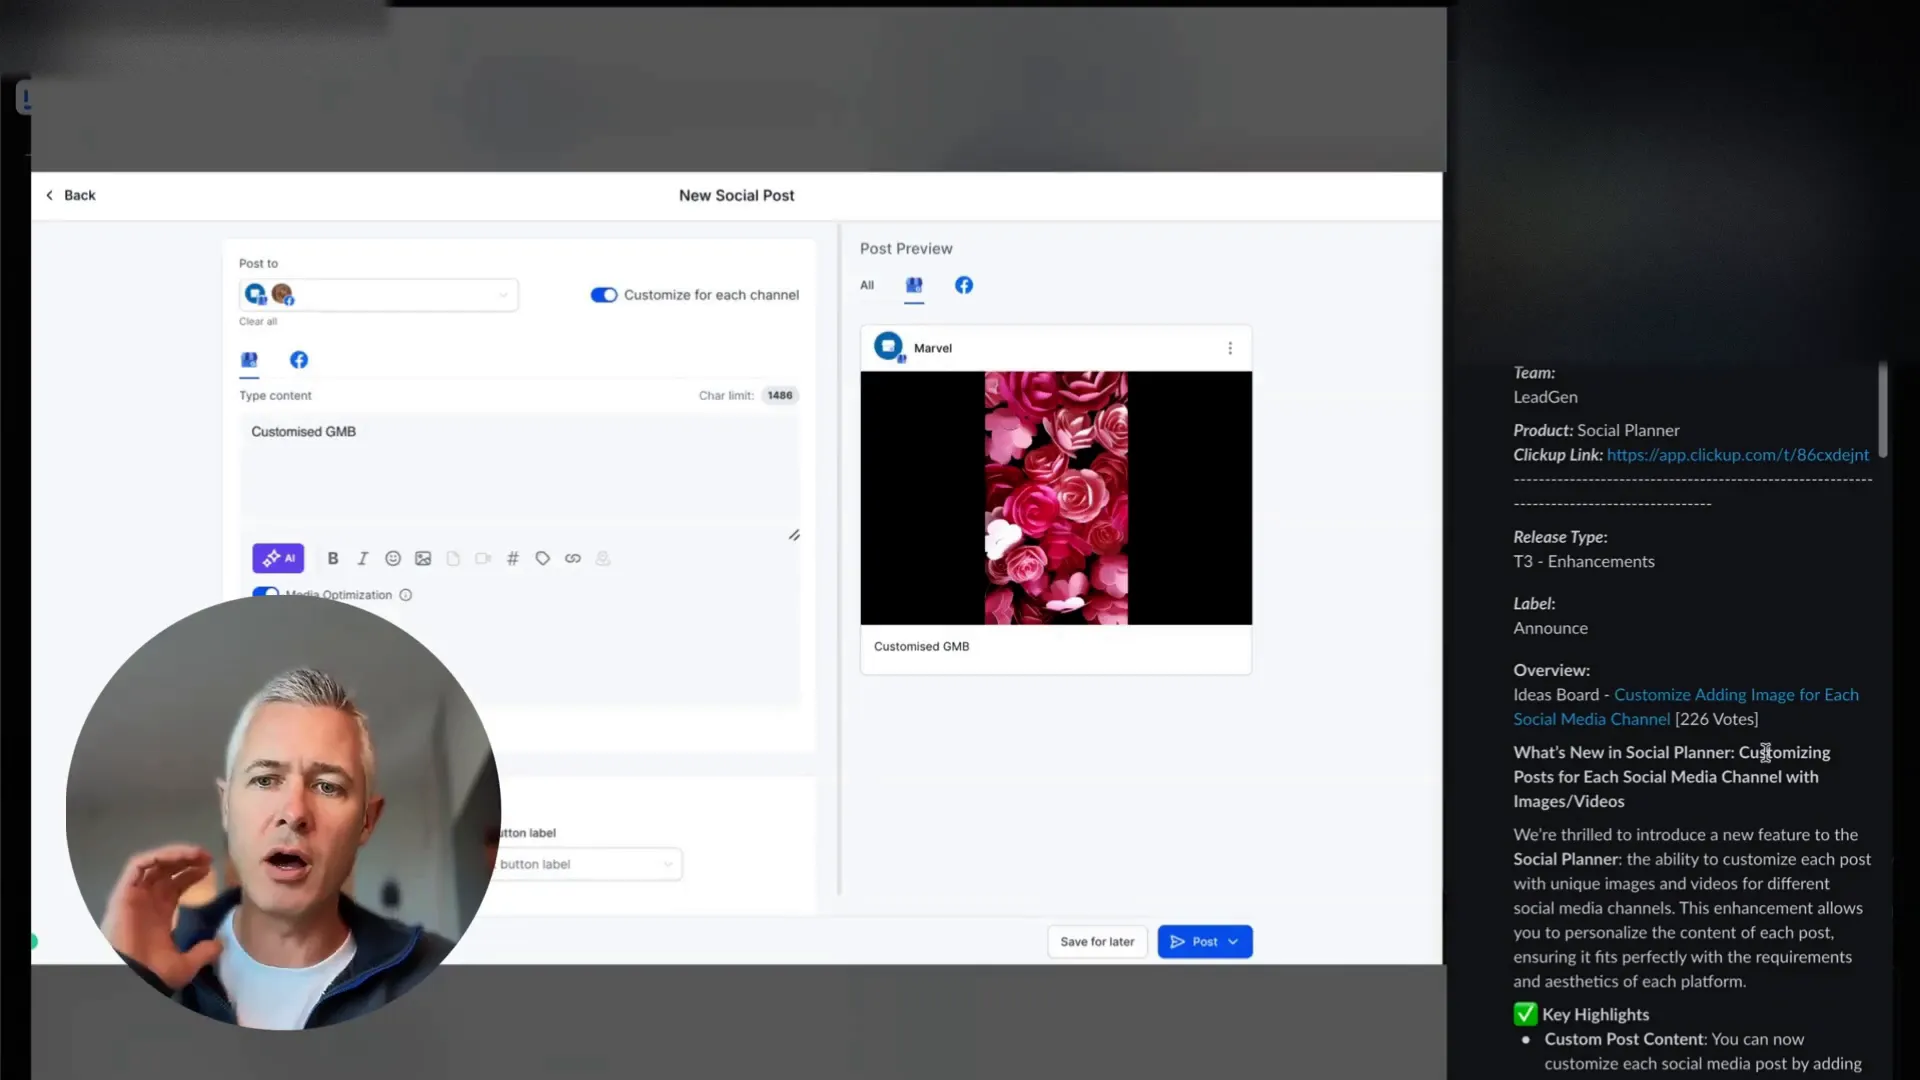1920x1080 pixels.
Task: Click Clear all link
Action: point(258,321)
